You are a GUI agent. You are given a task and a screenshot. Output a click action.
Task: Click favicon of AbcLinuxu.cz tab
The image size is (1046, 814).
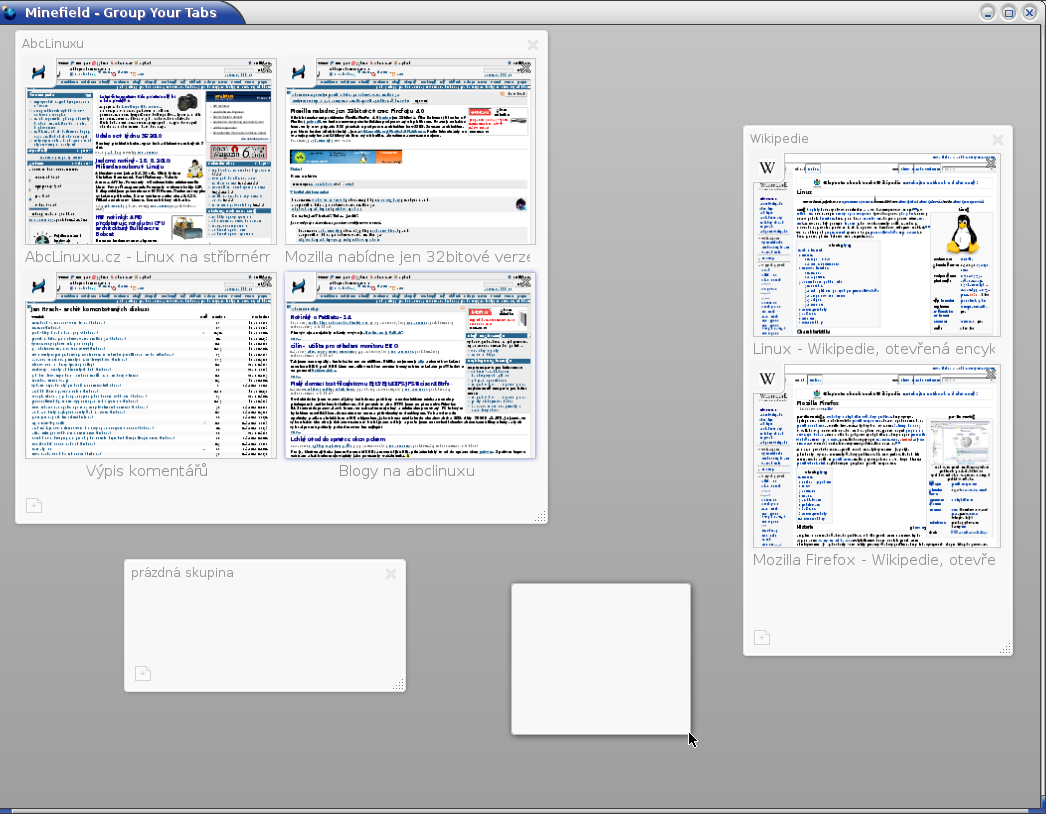click(x=39, y=72)
